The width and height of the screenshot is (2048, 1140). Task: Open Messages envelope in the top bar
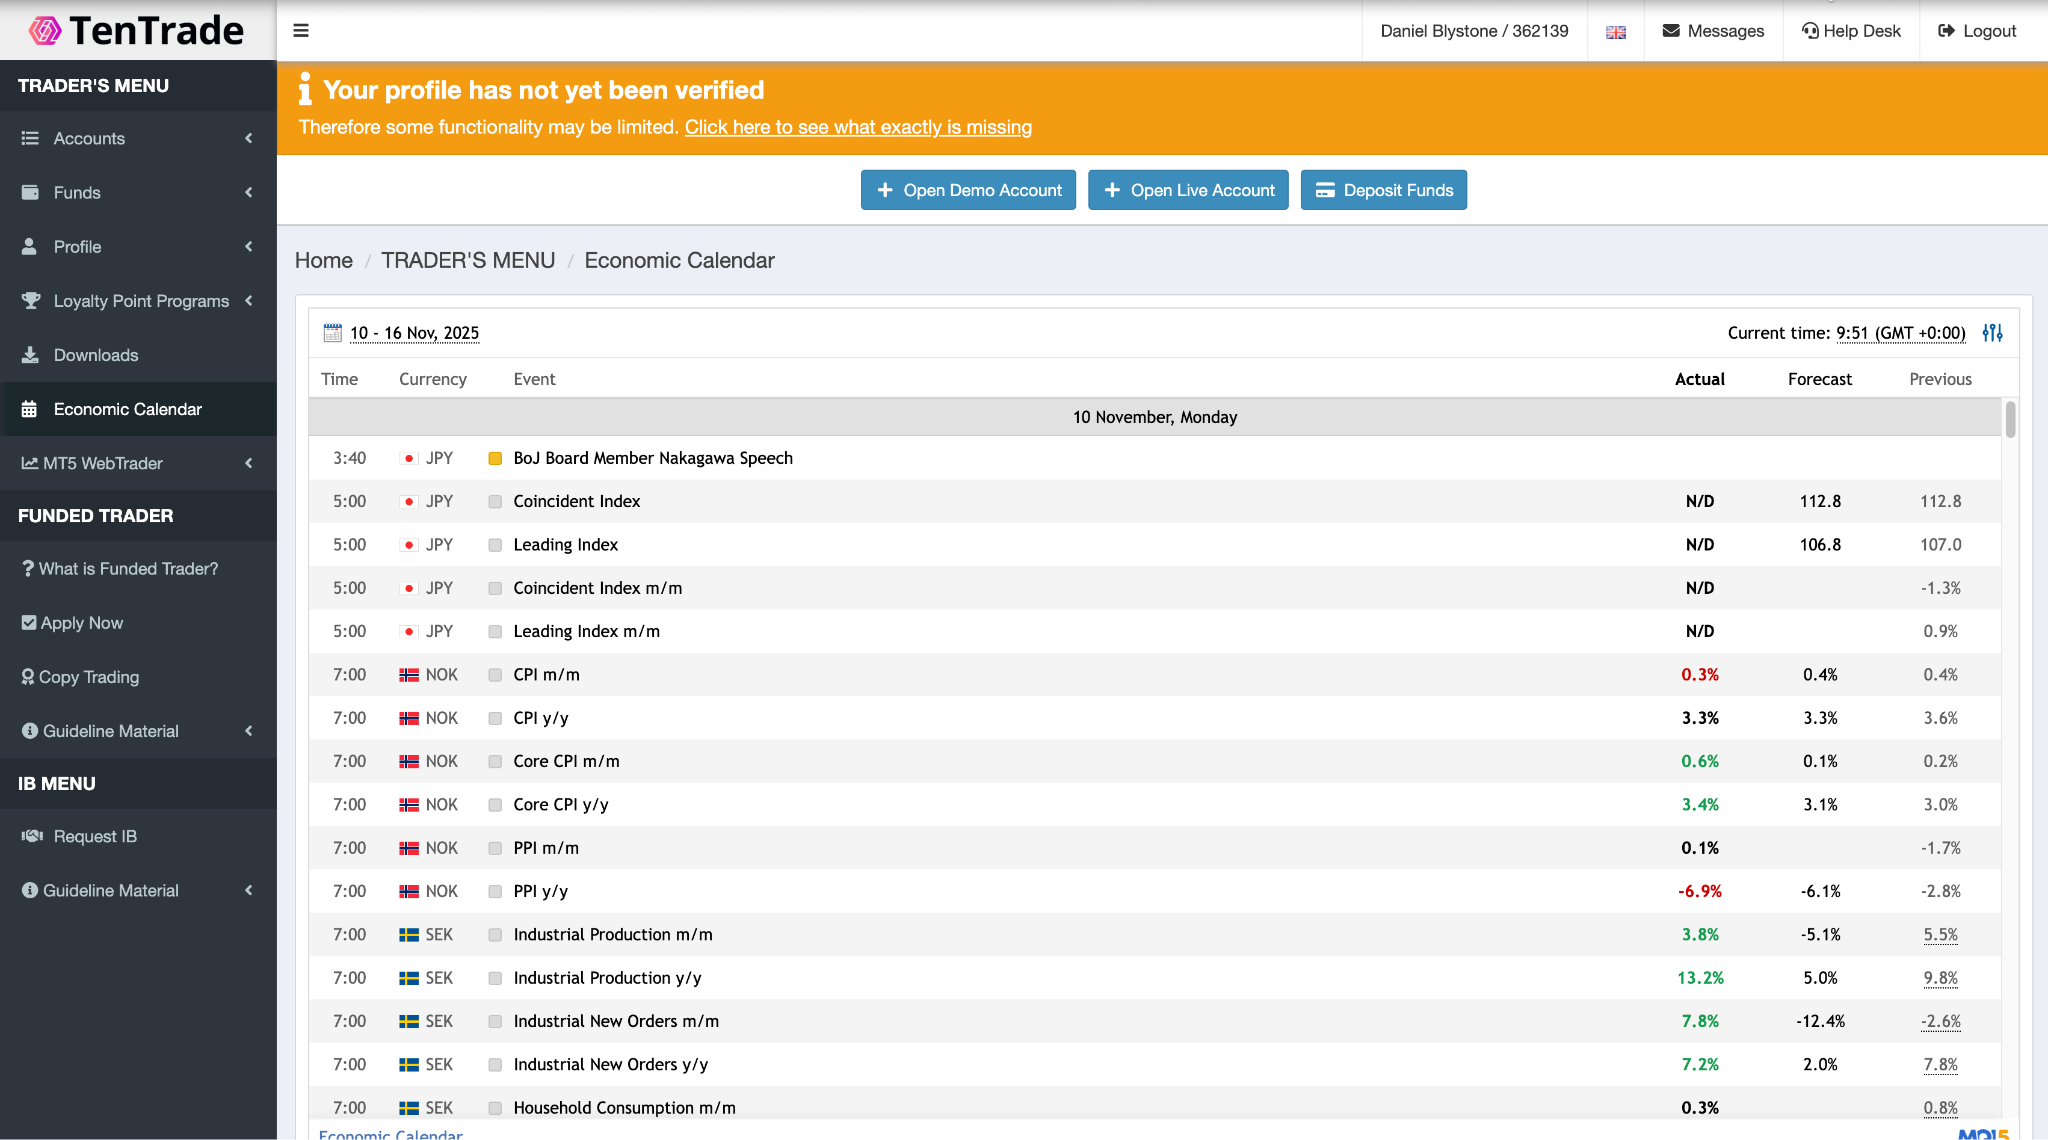[1713, 31]
